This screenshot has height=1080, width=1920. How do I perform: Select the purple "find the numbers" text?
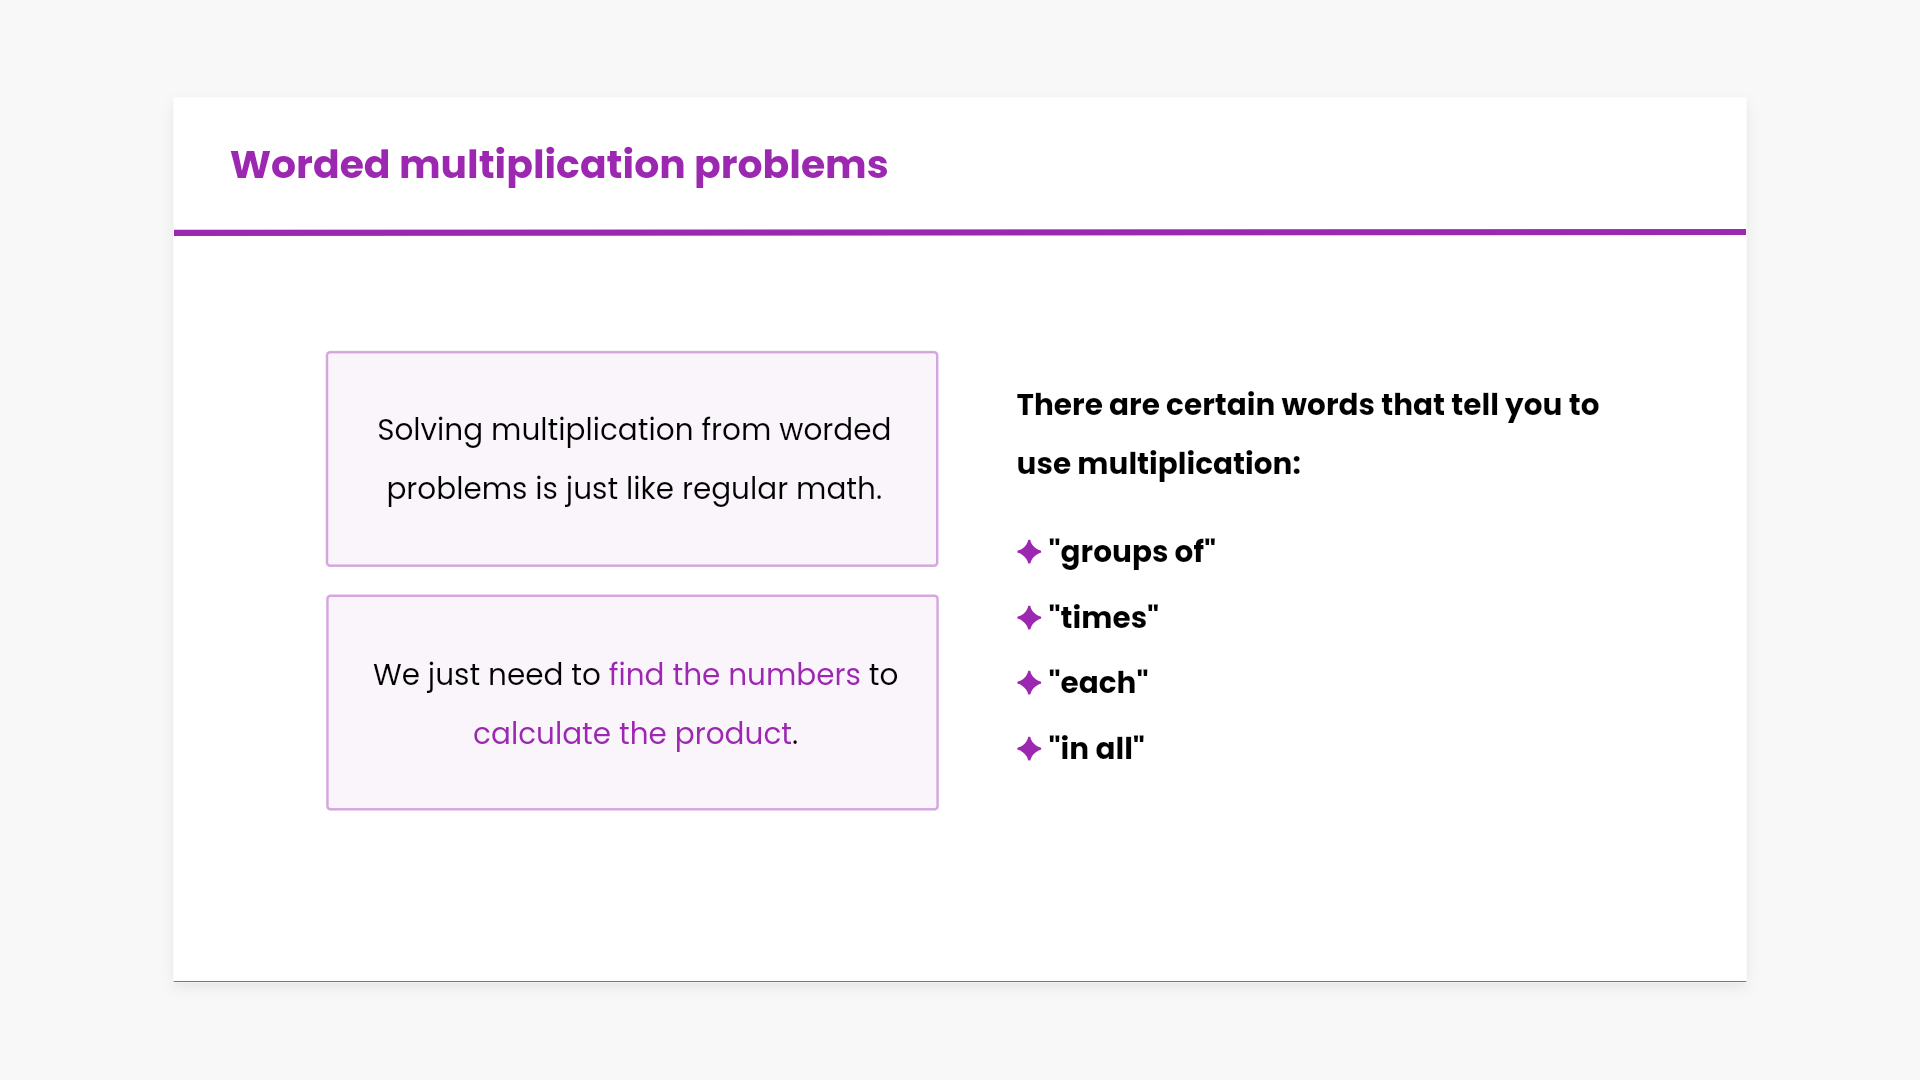click(734, 675)
